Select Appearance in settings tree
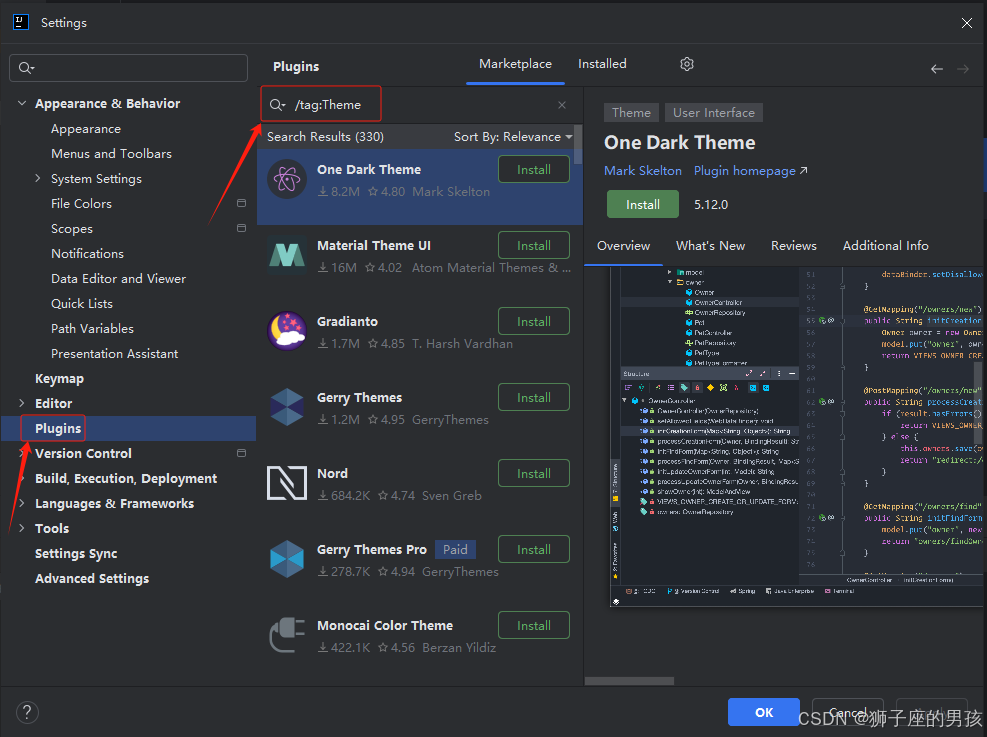Viewport: 987px width, 737px height. coord(86,129)
